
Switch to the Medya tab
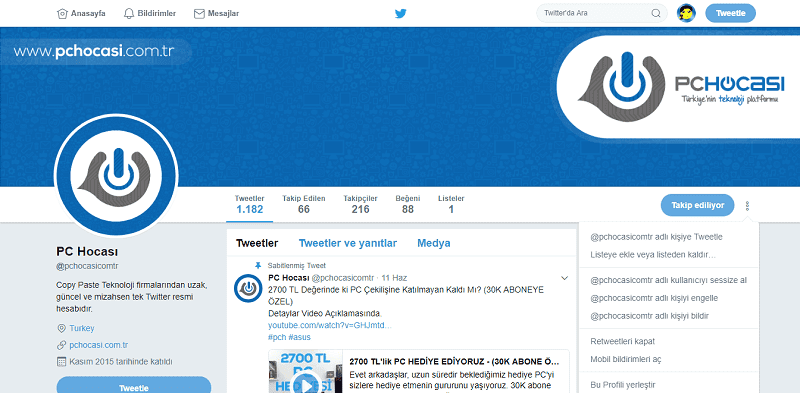click(434, 243)
